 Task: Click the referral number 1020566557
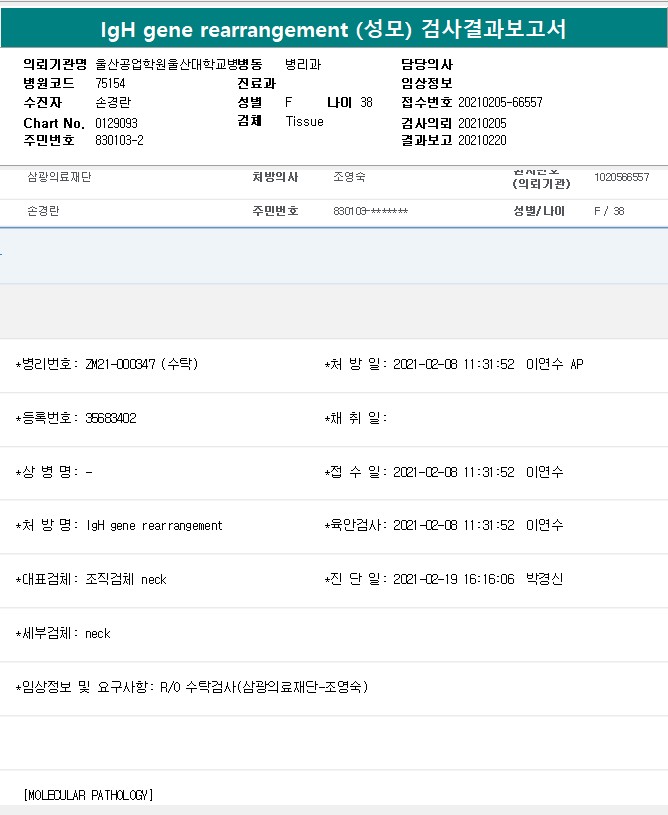pos(621,177)
